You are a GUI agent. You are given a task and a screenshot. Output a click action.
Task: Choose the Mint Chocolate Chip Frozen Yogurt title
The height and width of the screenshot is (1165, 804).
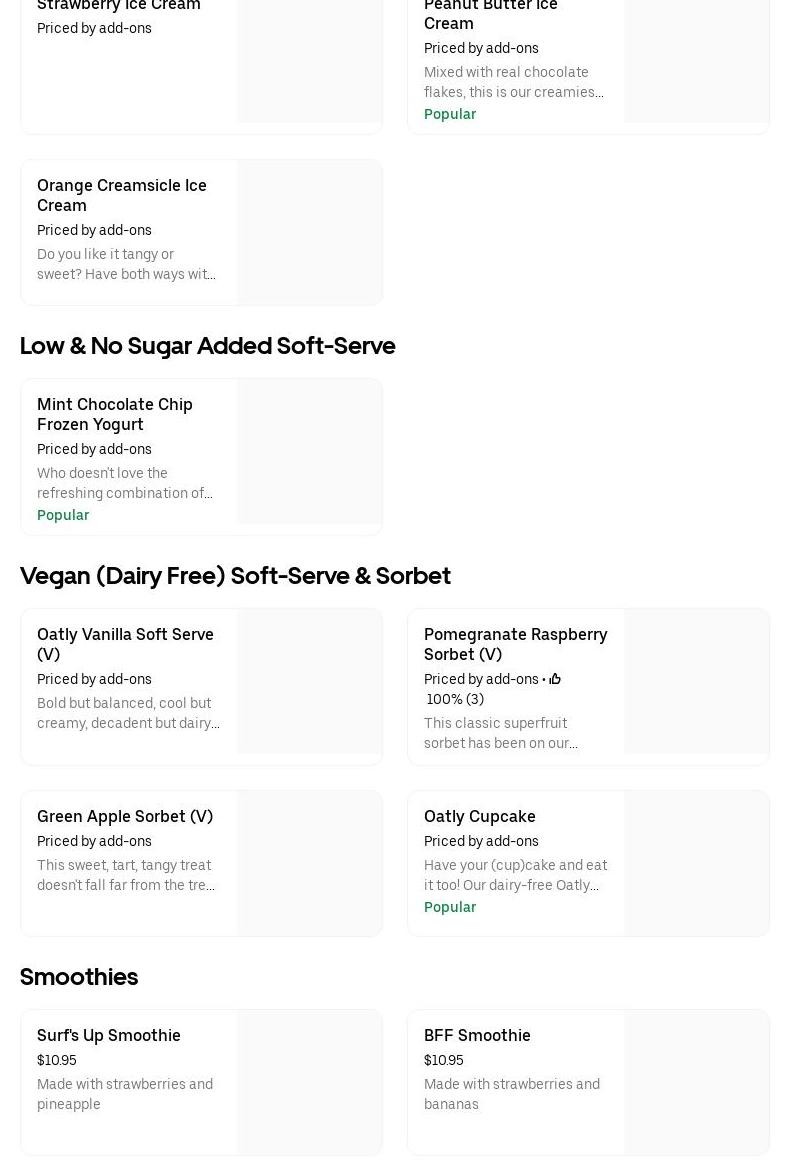115,414
